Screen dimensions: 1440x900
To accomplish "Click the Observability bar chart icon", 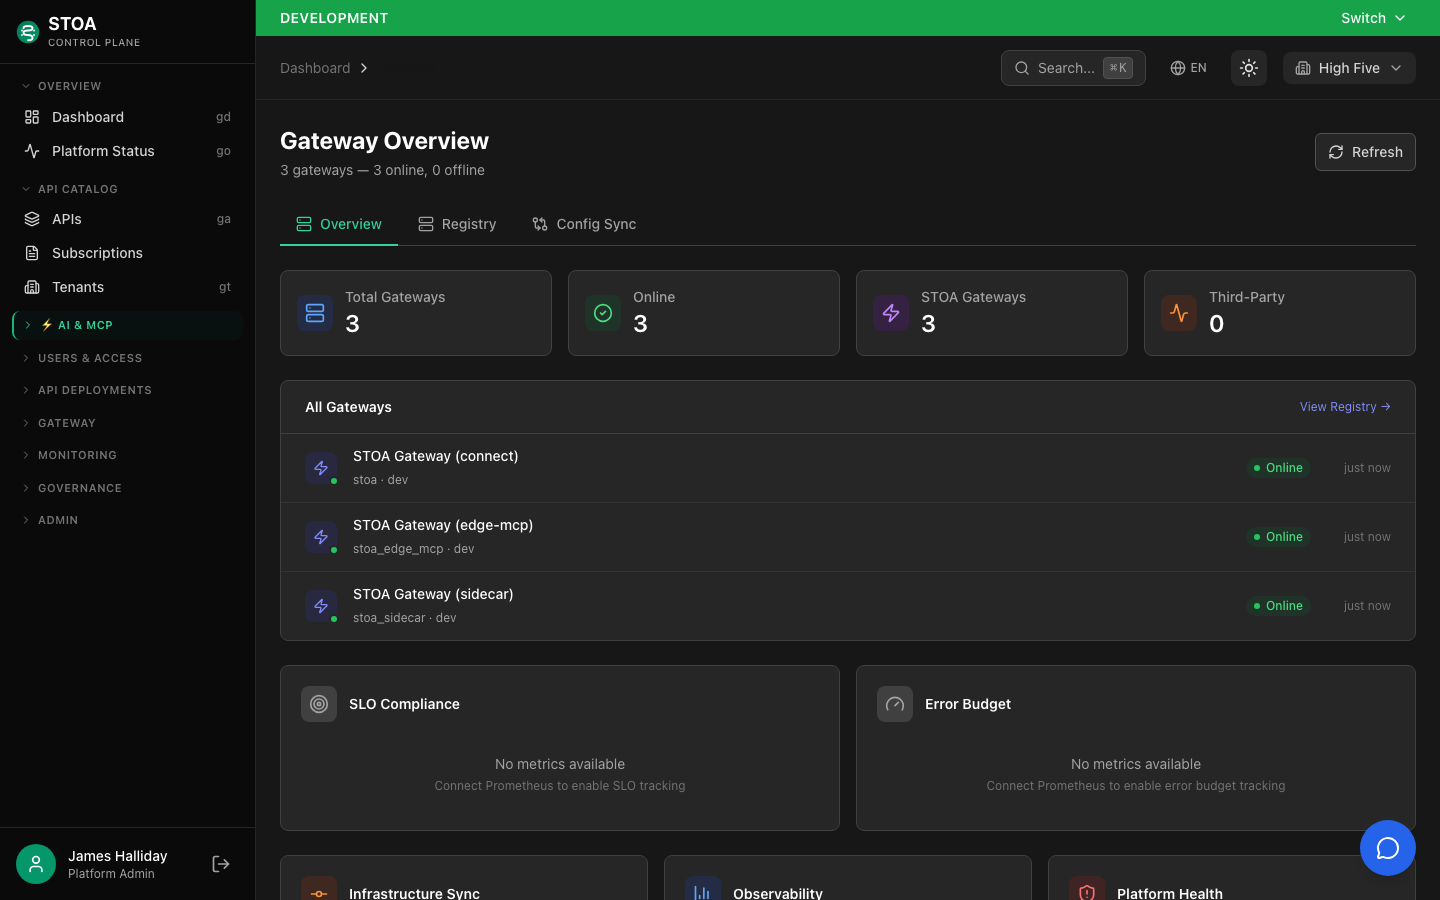I will click(703, 888).
